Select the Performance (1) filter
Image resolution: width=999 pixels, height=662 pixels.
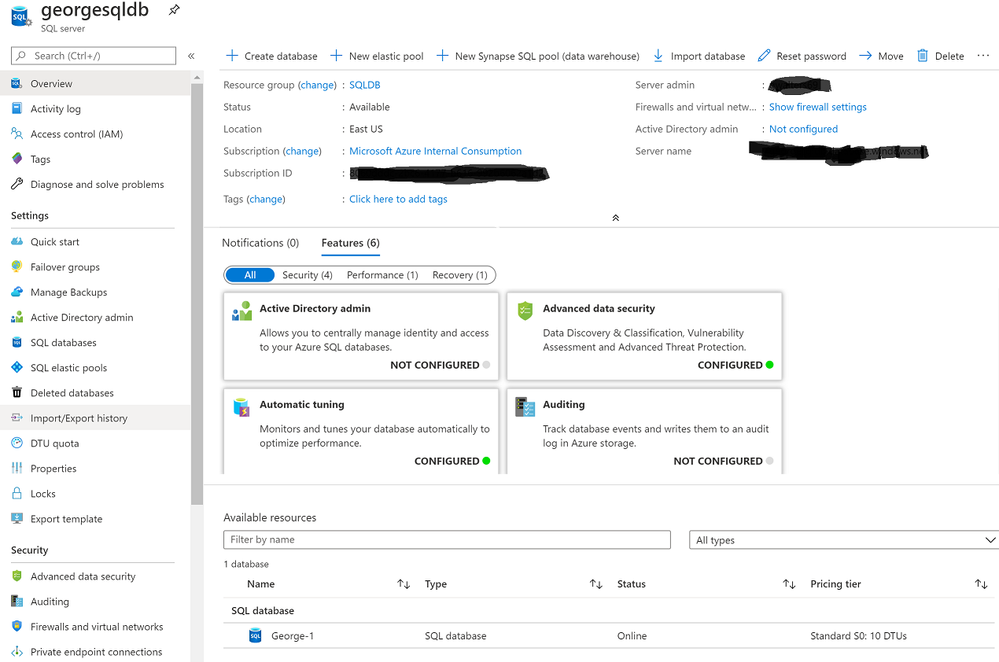(x=382, y=275)
